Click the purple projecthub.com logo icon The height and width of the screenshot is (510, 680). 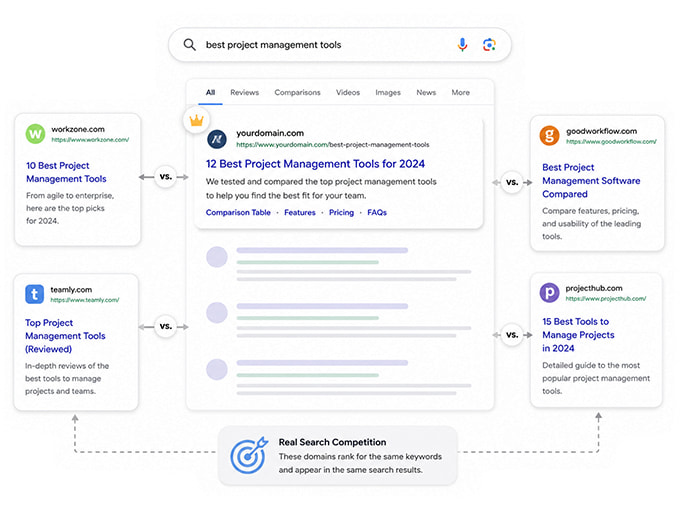pos(549,293)
